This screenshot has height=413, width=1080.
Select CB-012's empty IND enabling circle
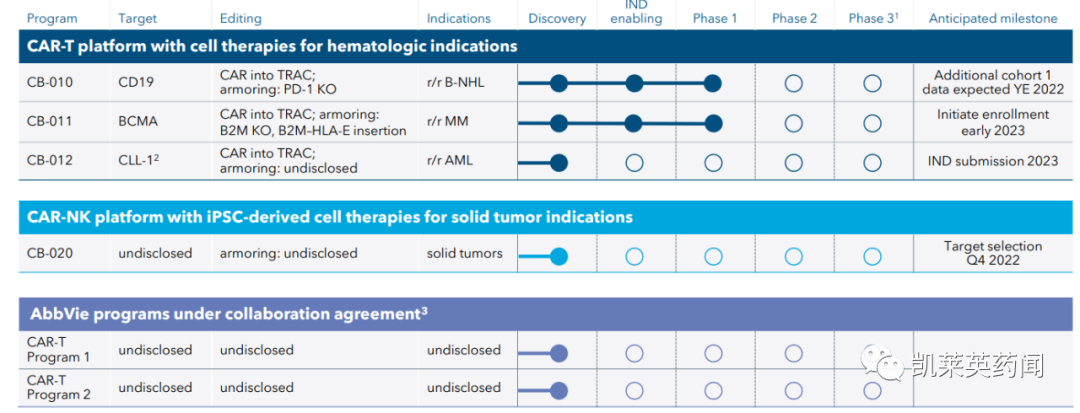[x=634, y=163]
